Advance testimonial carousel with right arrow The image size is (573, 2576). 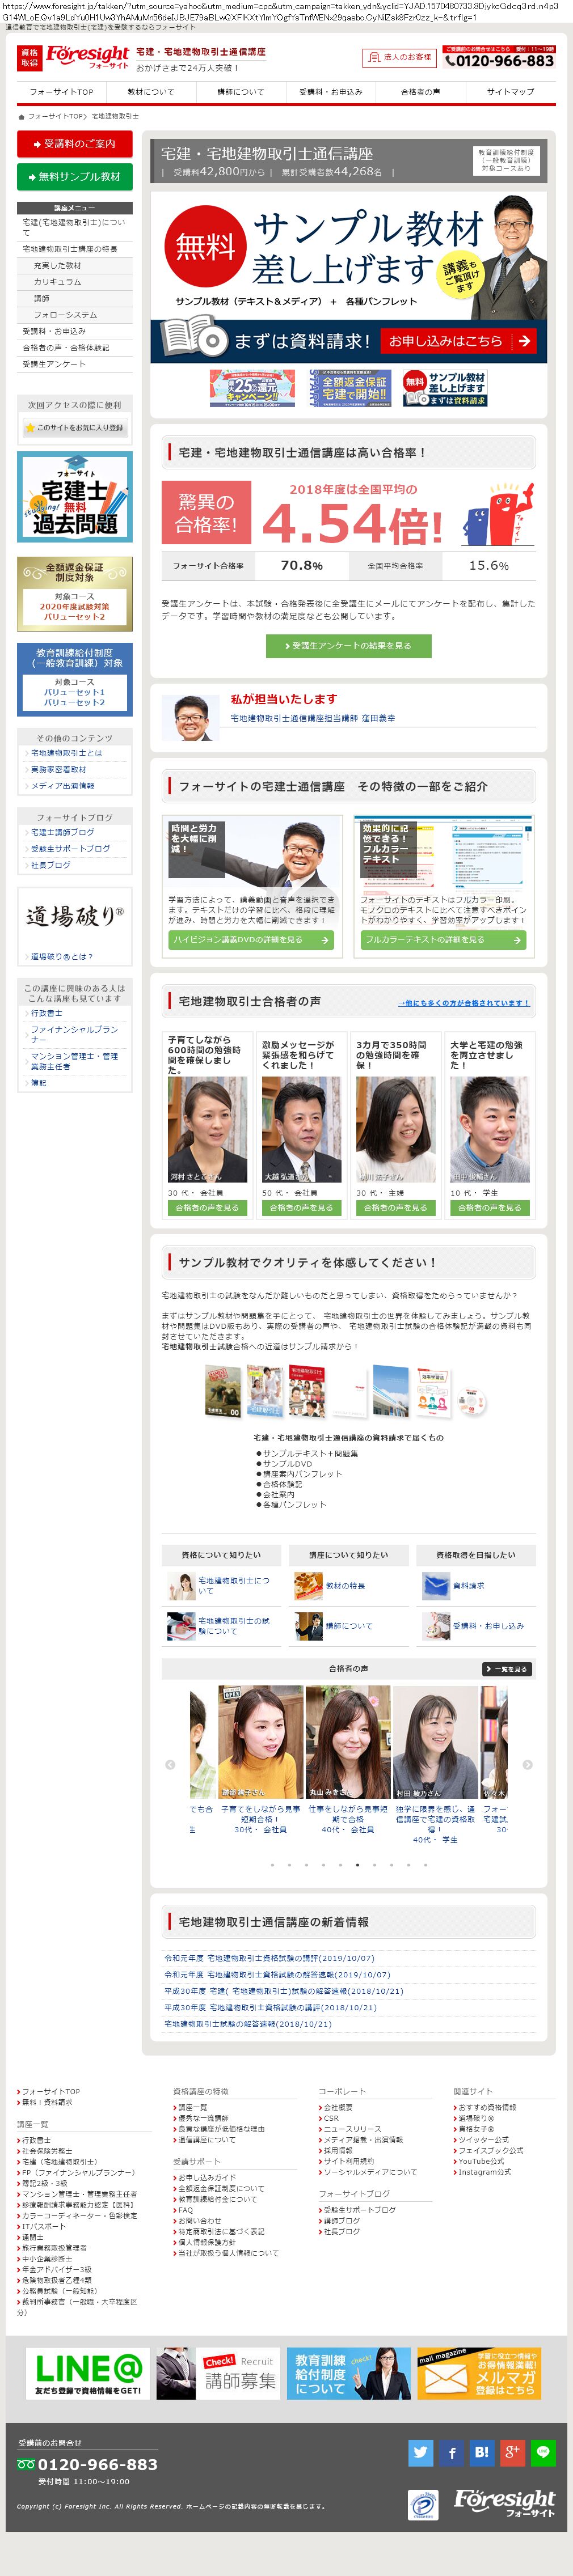coord(527,1764)
